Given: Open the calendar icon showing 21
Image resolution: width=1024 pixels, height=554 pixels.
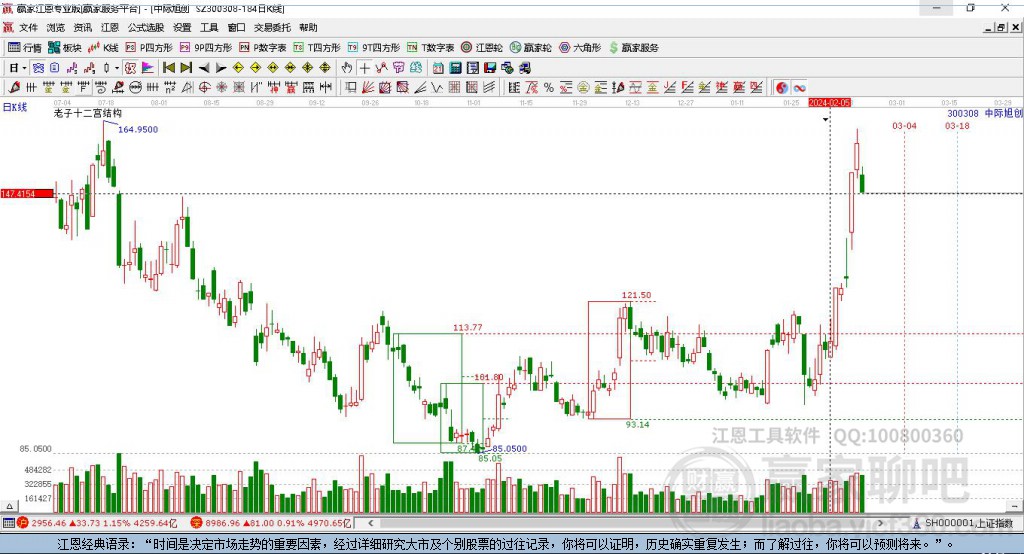Looking at the screenshot, I should click(x=438, y=67).
